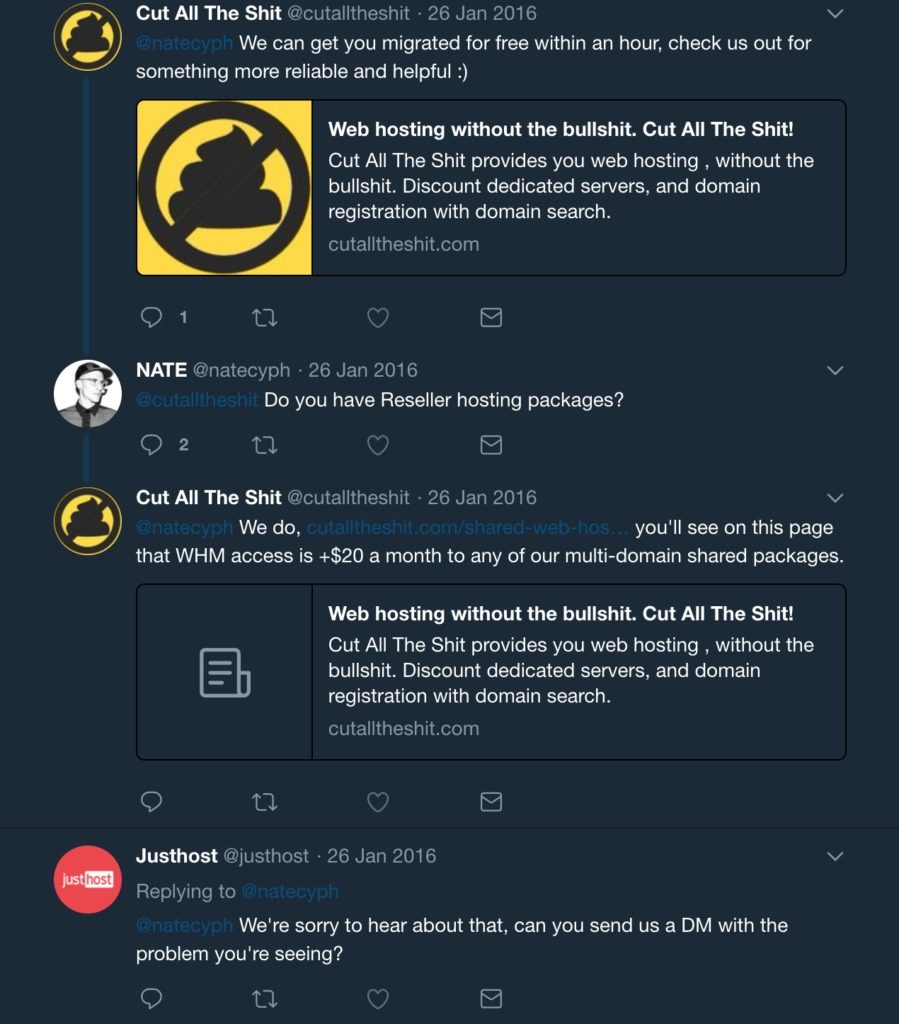The width and height of the screenshot is (899, 1024).
Task: Expand options chevron on Justhost tweet
Action: click(835, 856)
